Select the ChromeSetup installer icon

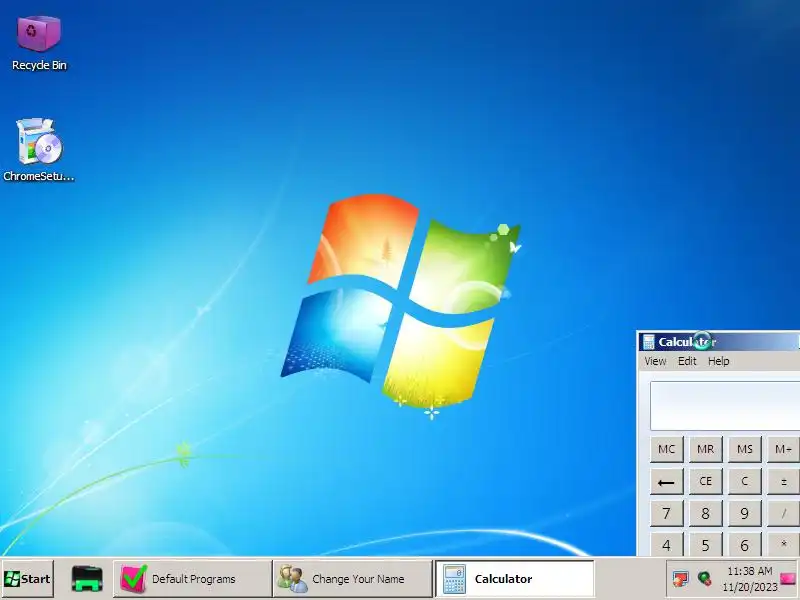(x=39, y=149)
